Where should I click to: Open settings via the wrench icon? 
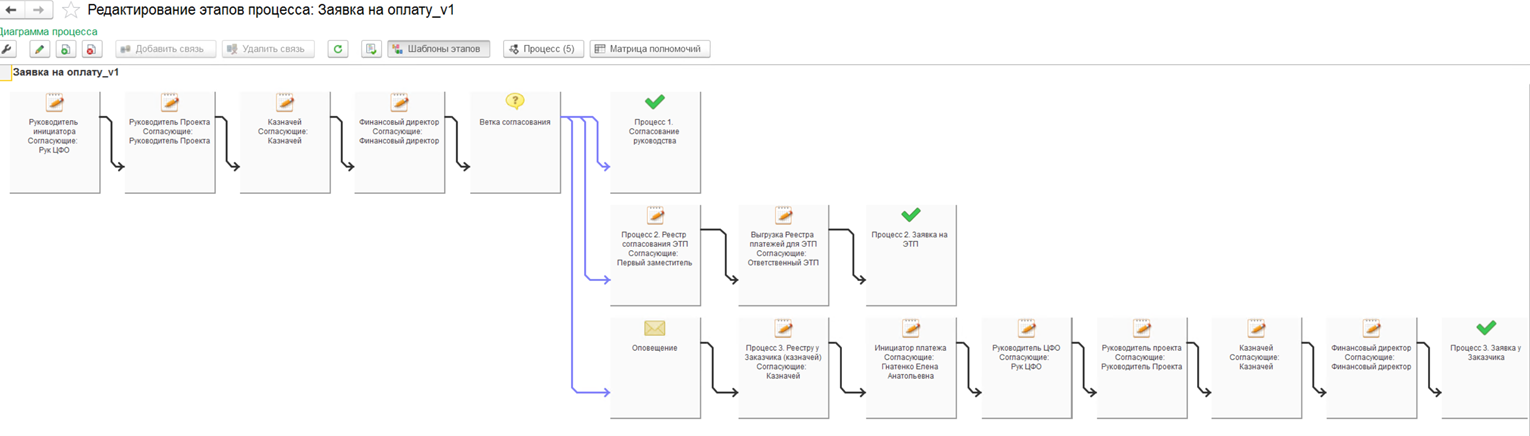pyautogui.click(x=8, y=49)
